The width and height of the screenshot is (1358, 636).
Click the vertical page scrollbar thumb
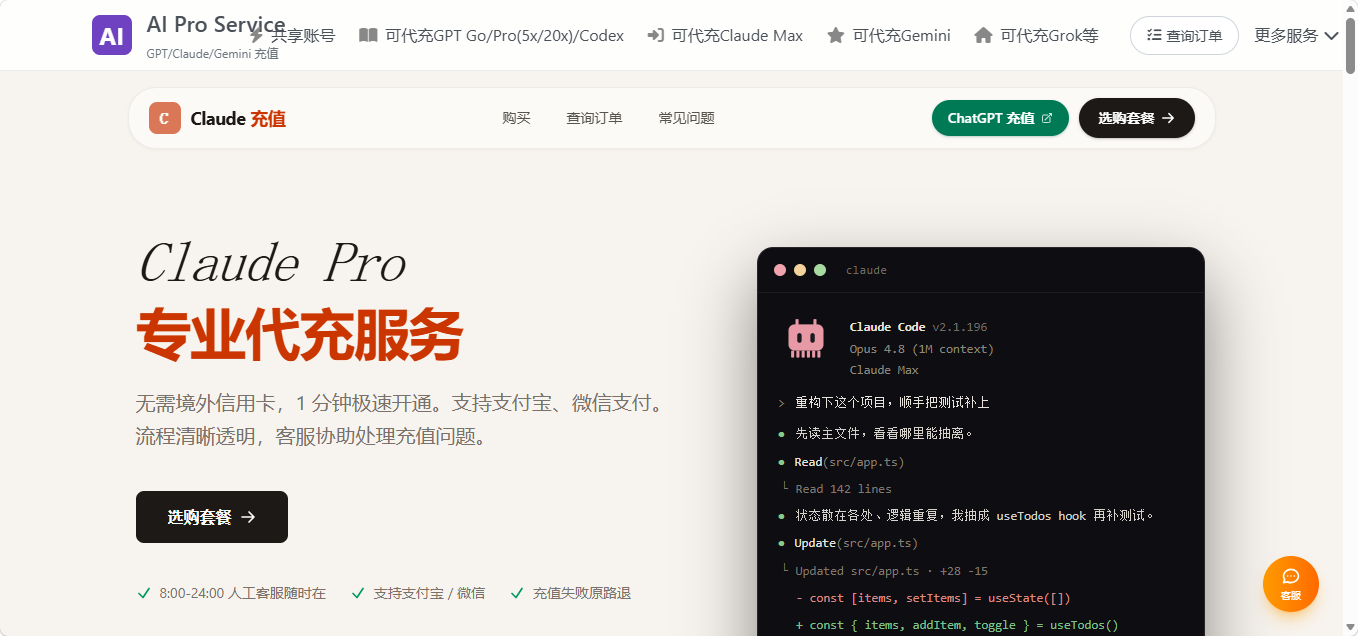pyautogui.click(x=1349, y=45)
